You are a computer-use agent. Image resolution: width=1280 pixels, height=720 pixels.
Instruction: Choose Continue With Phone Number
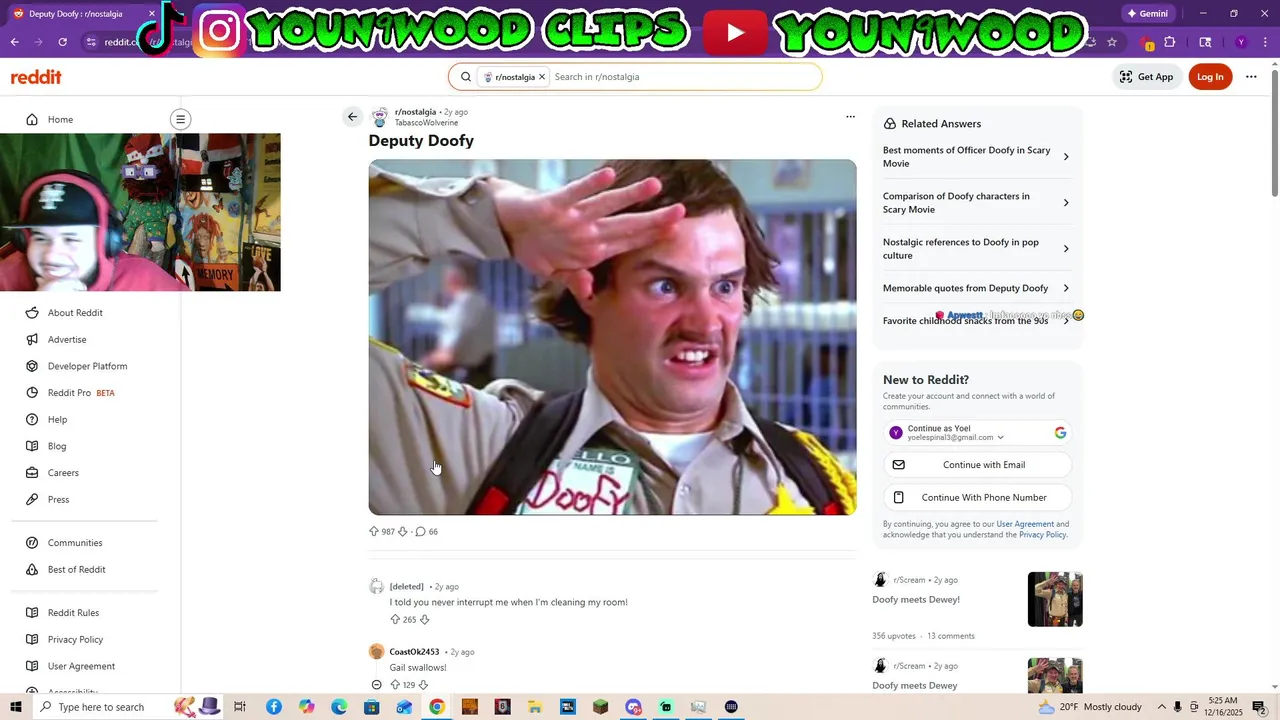point(978,498)
